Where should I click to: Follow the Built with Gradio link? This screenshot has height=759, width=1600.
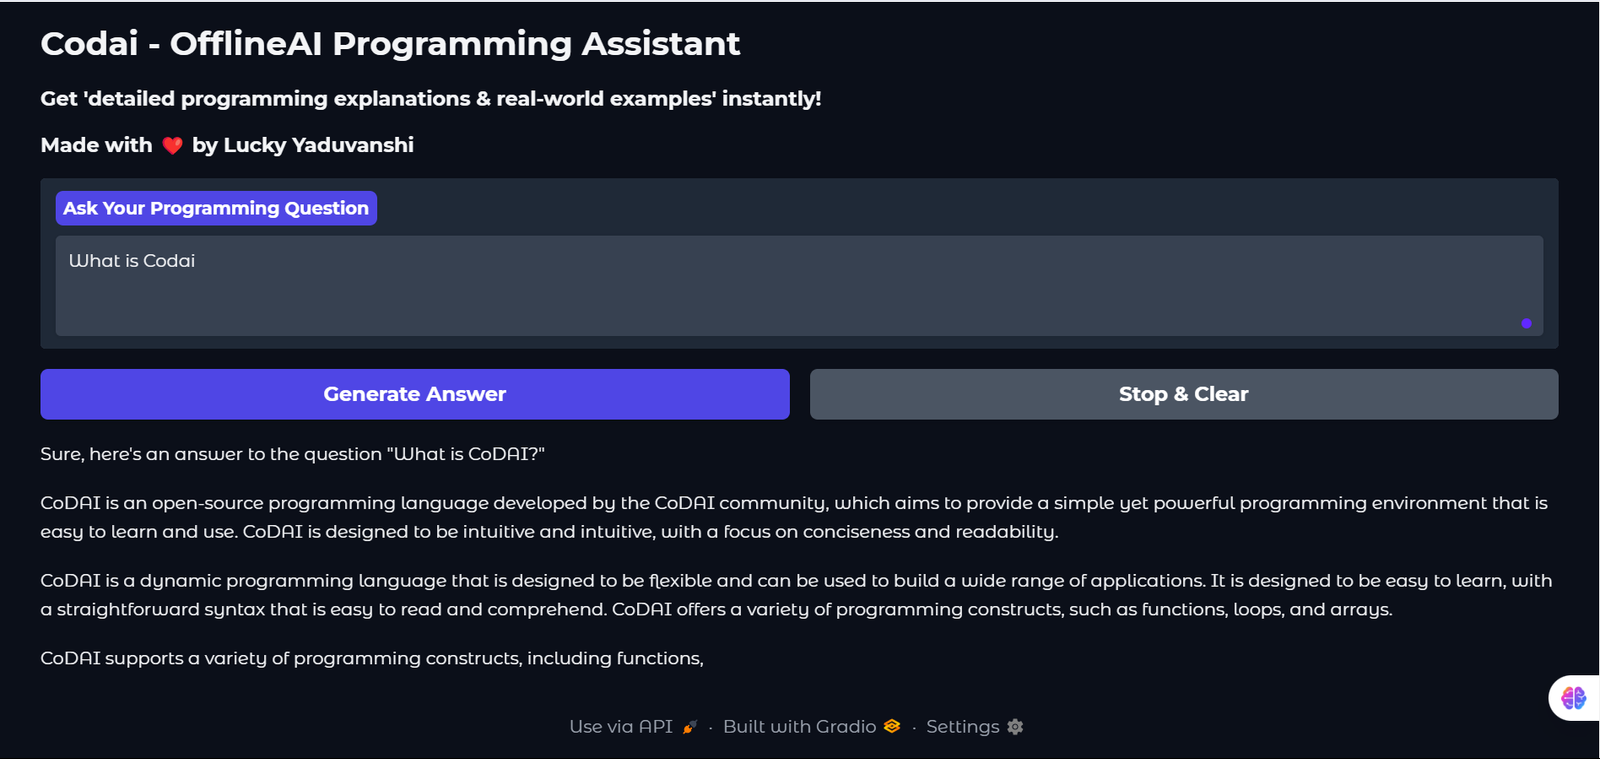tap(798, 727)
